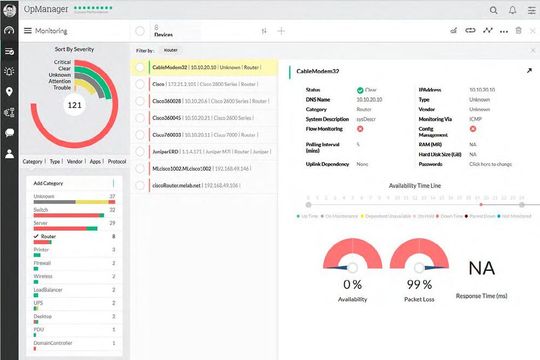The height and width of the screenshot is (360, 540).
Task: Click the Router filter chip
Action: [170, 50]
